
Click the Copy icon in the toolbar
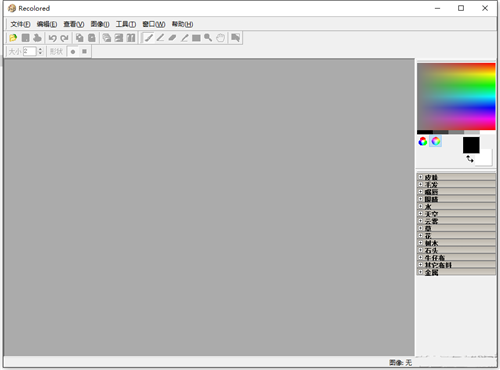(x=80, y=38)
